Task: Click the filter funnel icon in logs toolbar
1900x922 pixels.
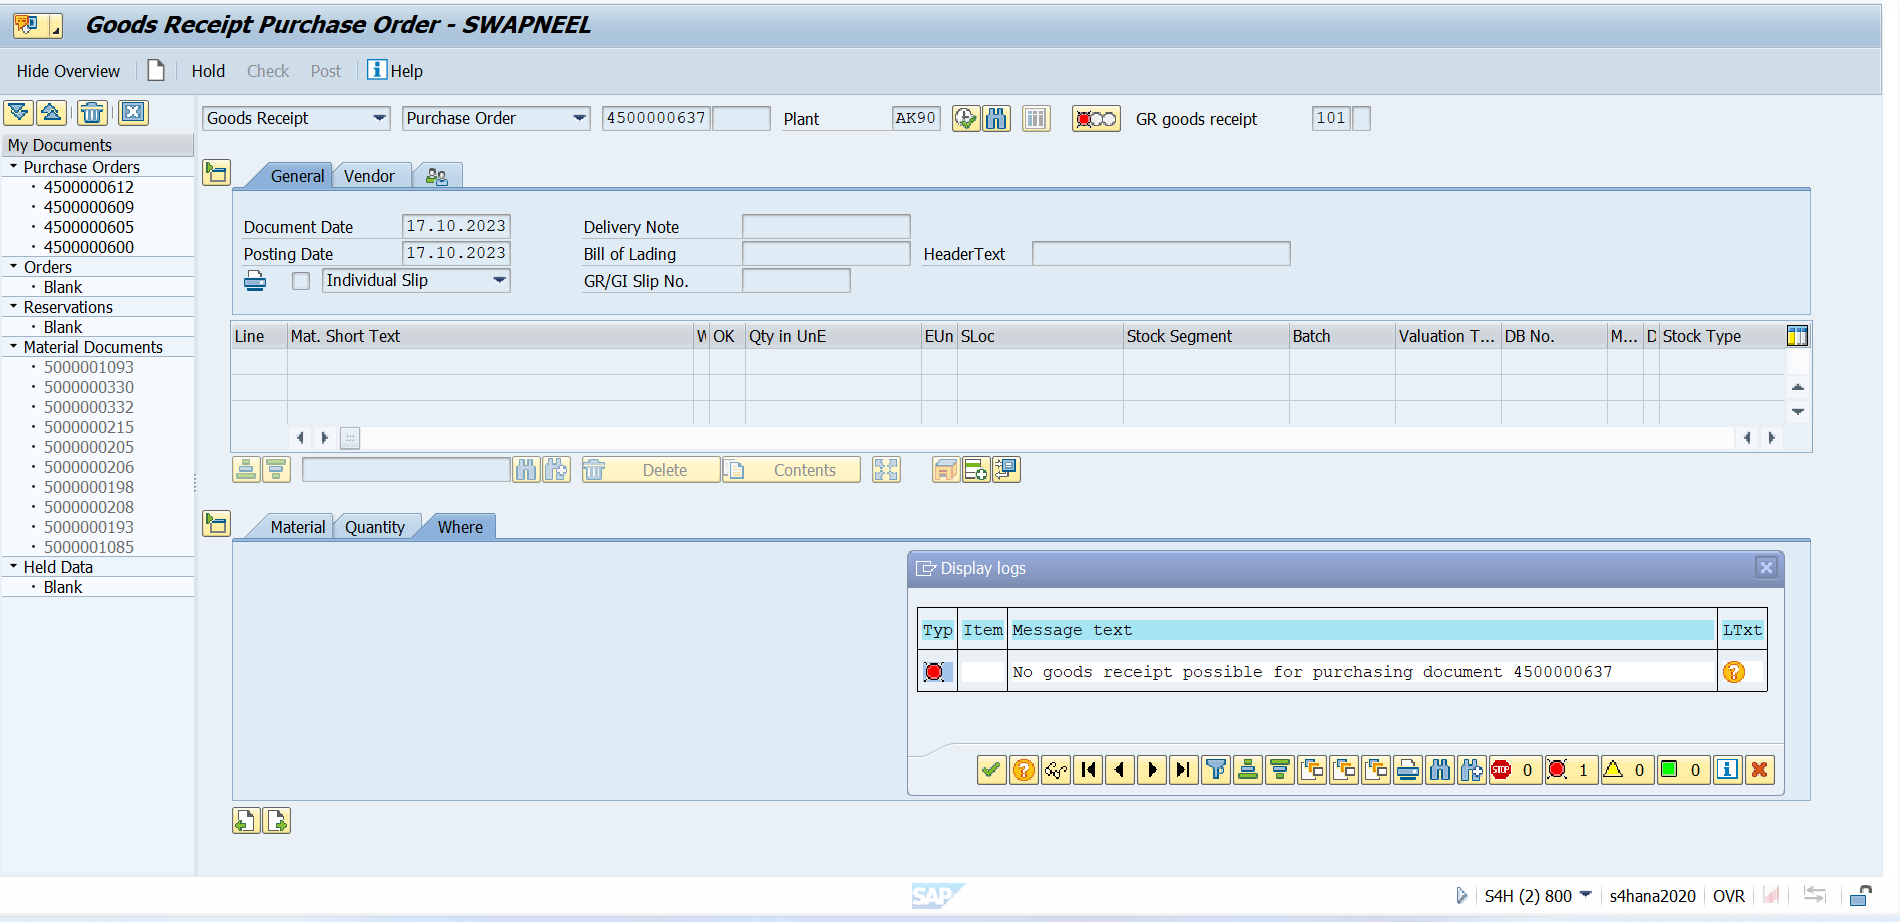Action: click(x=1216, y=770)
